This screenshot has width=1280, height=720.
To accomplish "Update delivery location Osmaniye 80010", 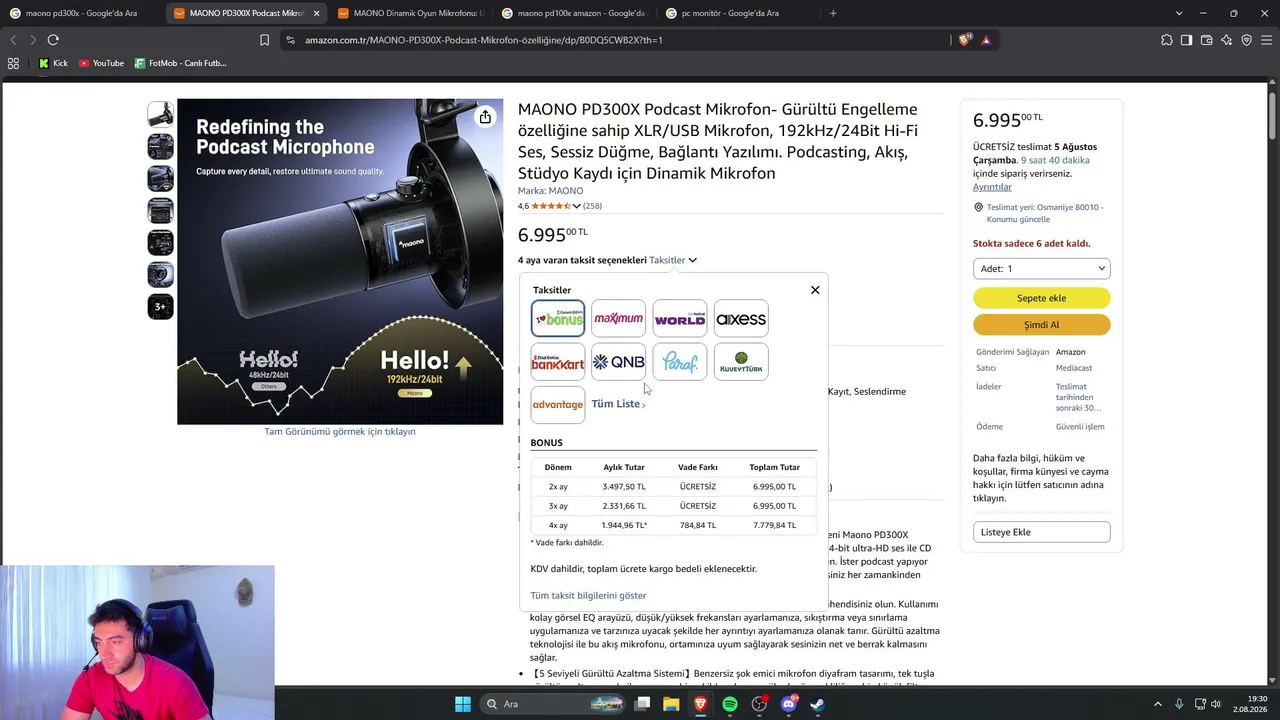I will pyautogui.click(x=1045, y=213).
